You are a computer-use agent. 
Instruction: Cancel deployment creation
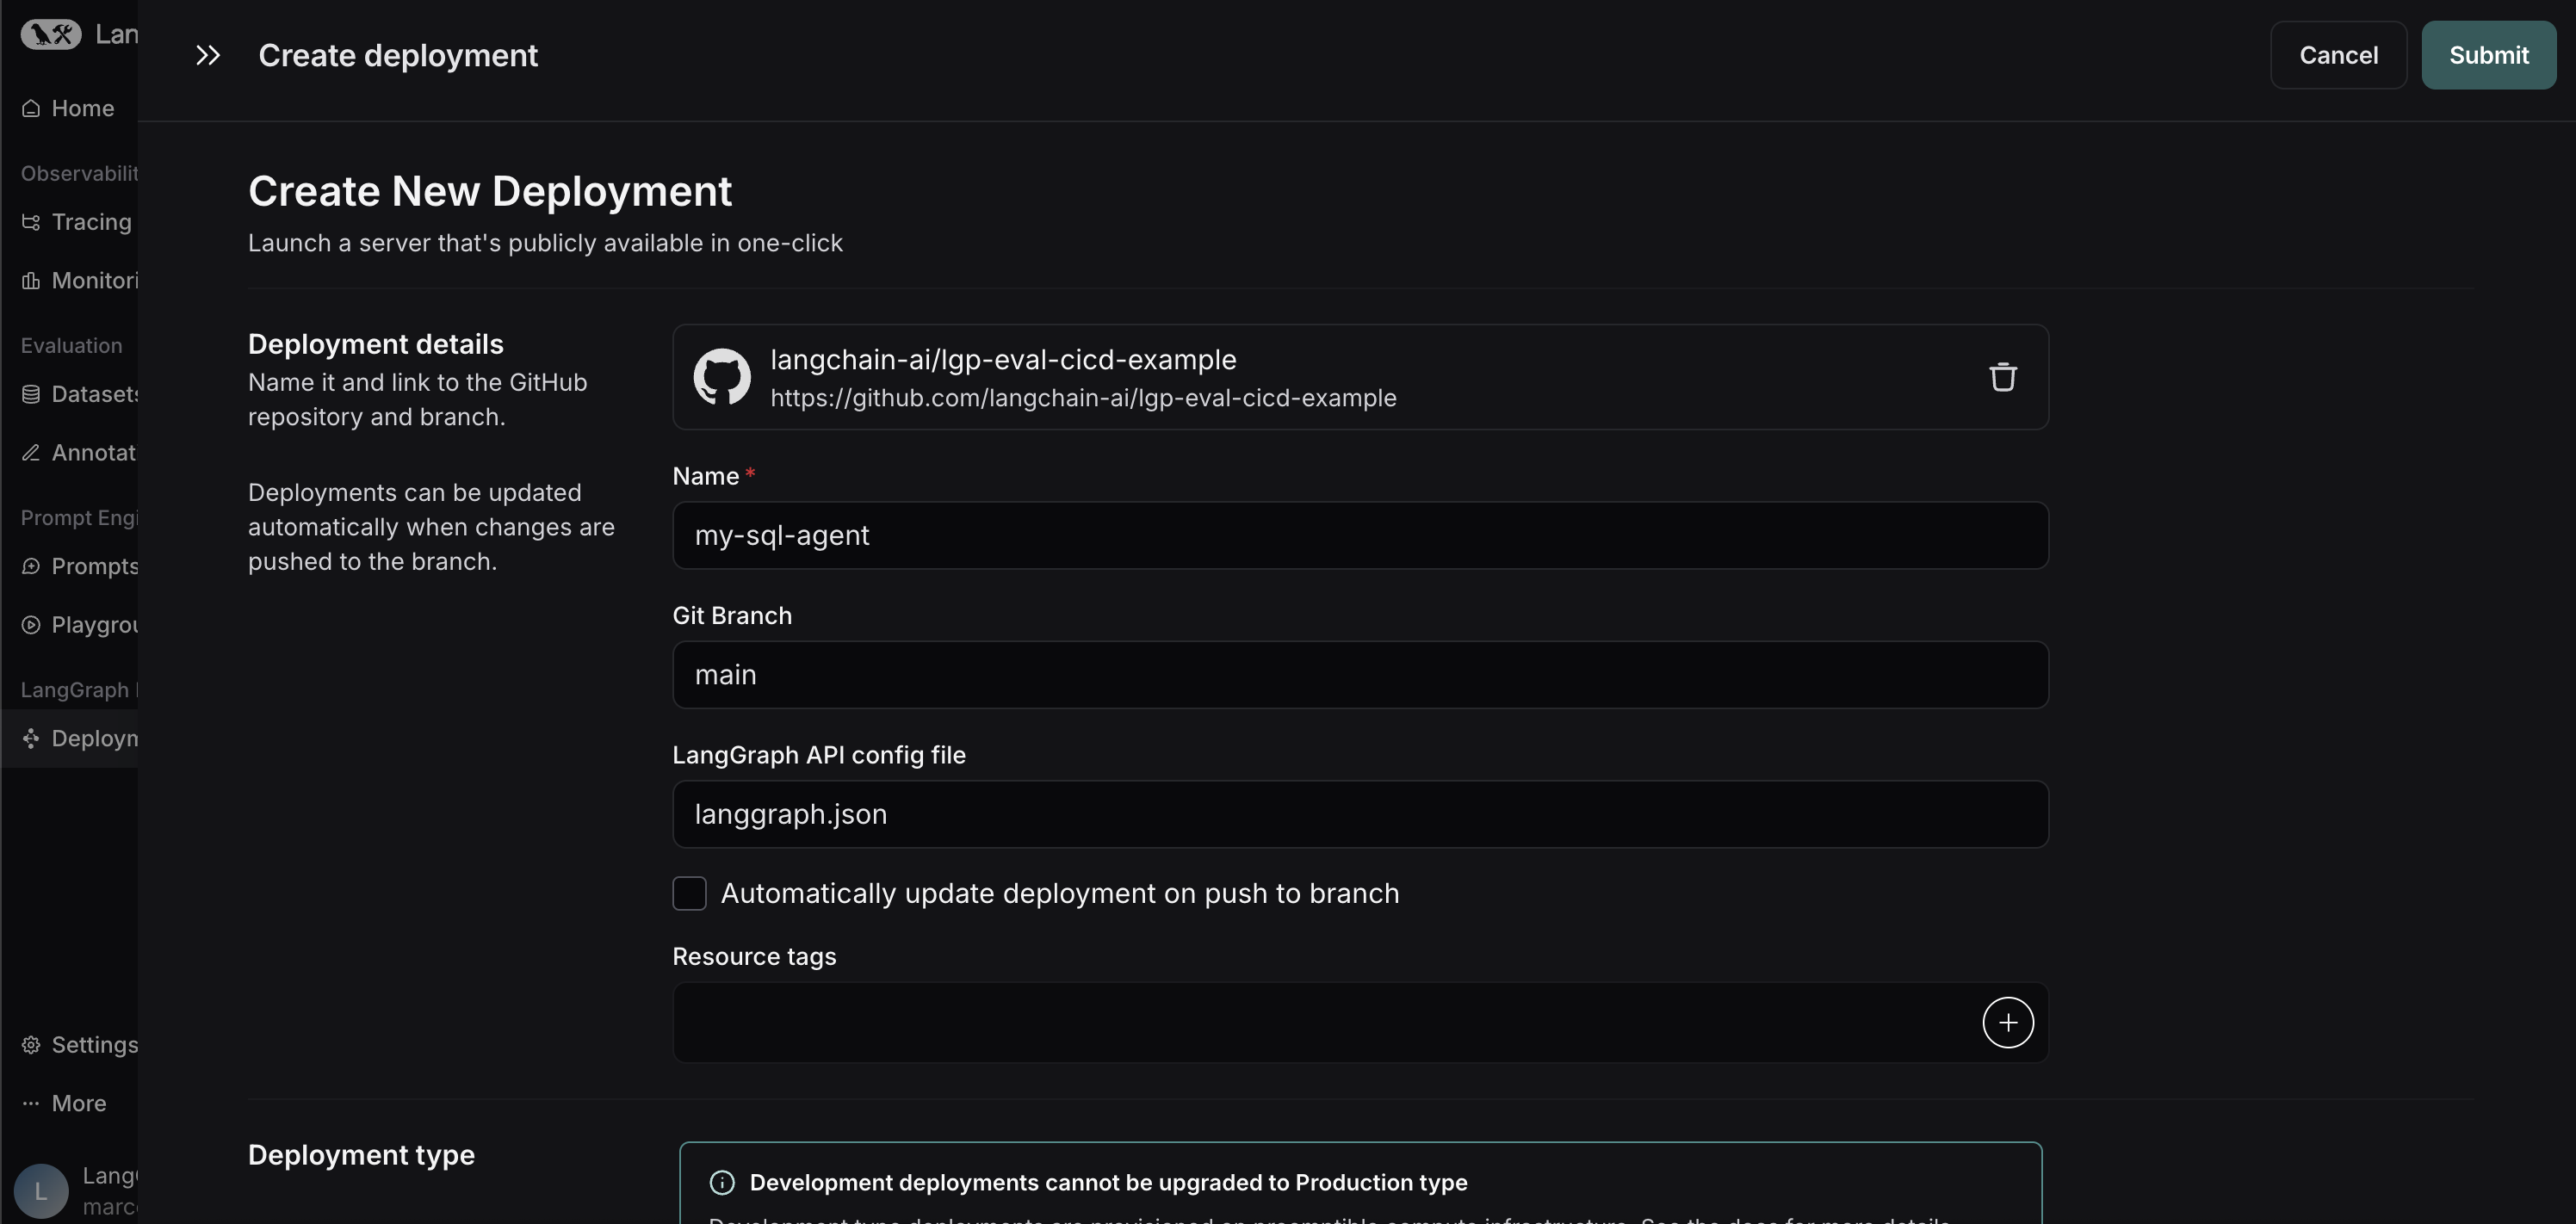[2338, 55]
